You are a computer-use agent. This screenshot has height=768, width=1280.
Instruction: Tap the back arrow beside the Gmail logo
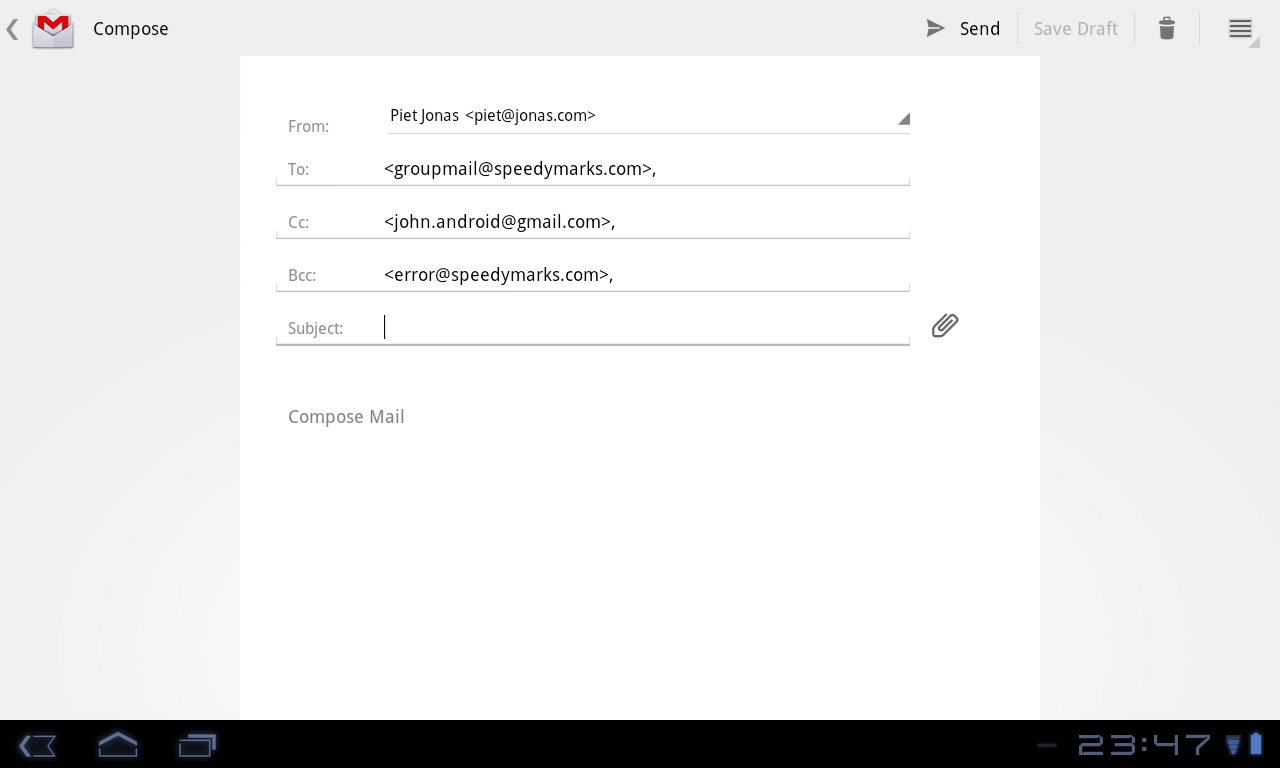[12, 28]
